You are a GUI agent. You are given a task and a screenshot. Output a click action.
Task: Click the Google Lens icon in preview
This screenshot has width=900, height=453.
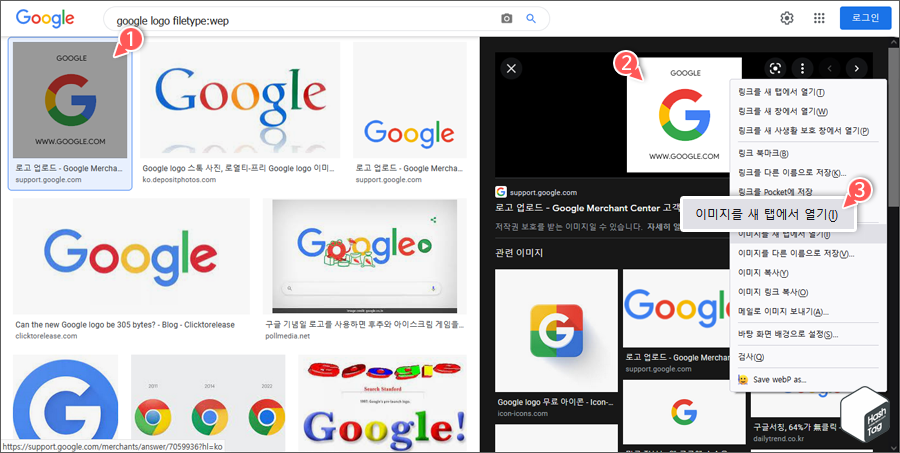tap(775, 69)
